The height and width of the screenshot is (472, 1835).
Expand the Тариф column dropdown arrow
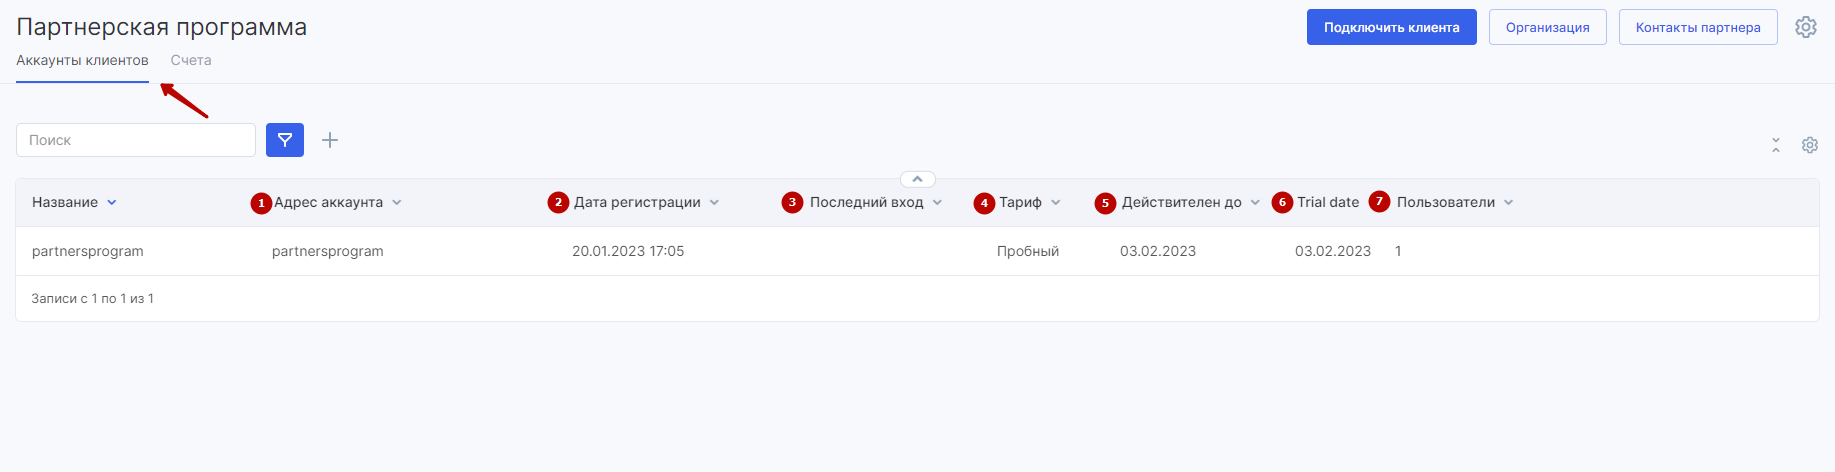click(x=1056, y=202)
